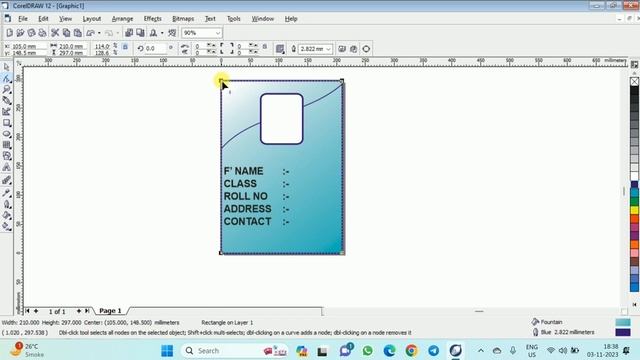Click the New document icon
The height and width of the screenshot is (360, 640).
click(9, 33)
